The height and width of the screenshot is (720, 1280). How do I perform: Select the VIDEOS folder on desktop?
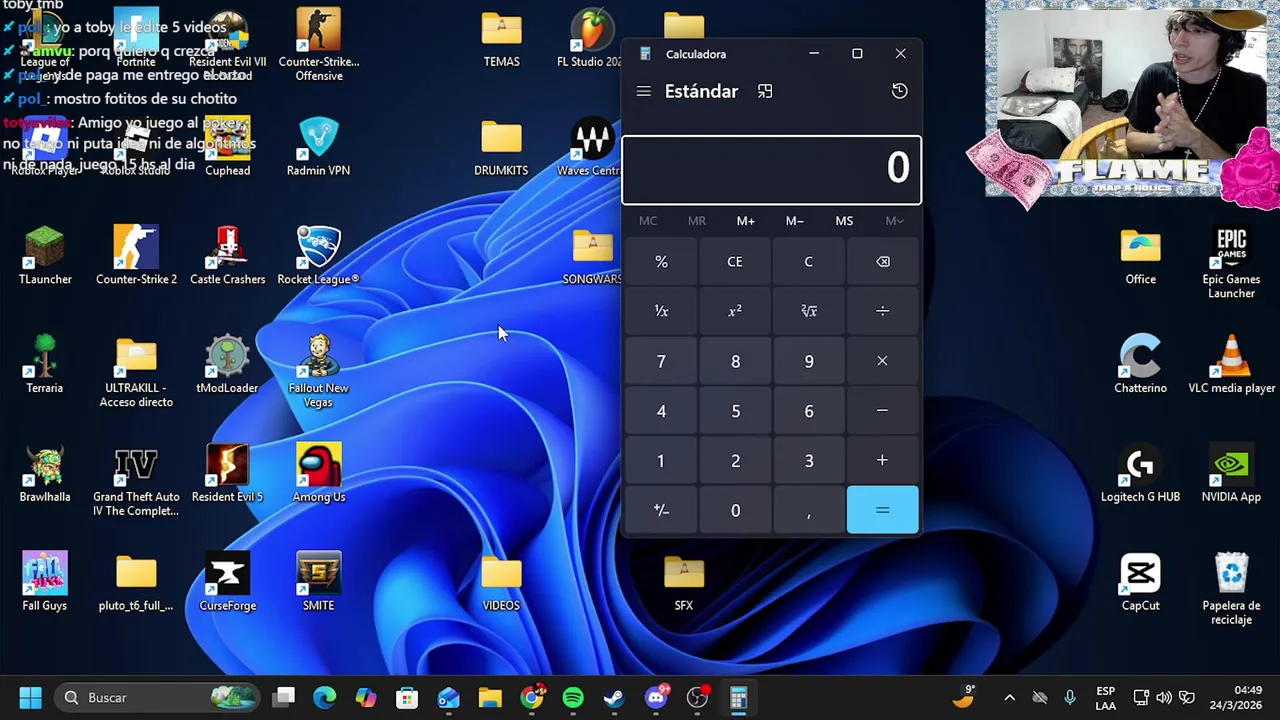(501, 582)
